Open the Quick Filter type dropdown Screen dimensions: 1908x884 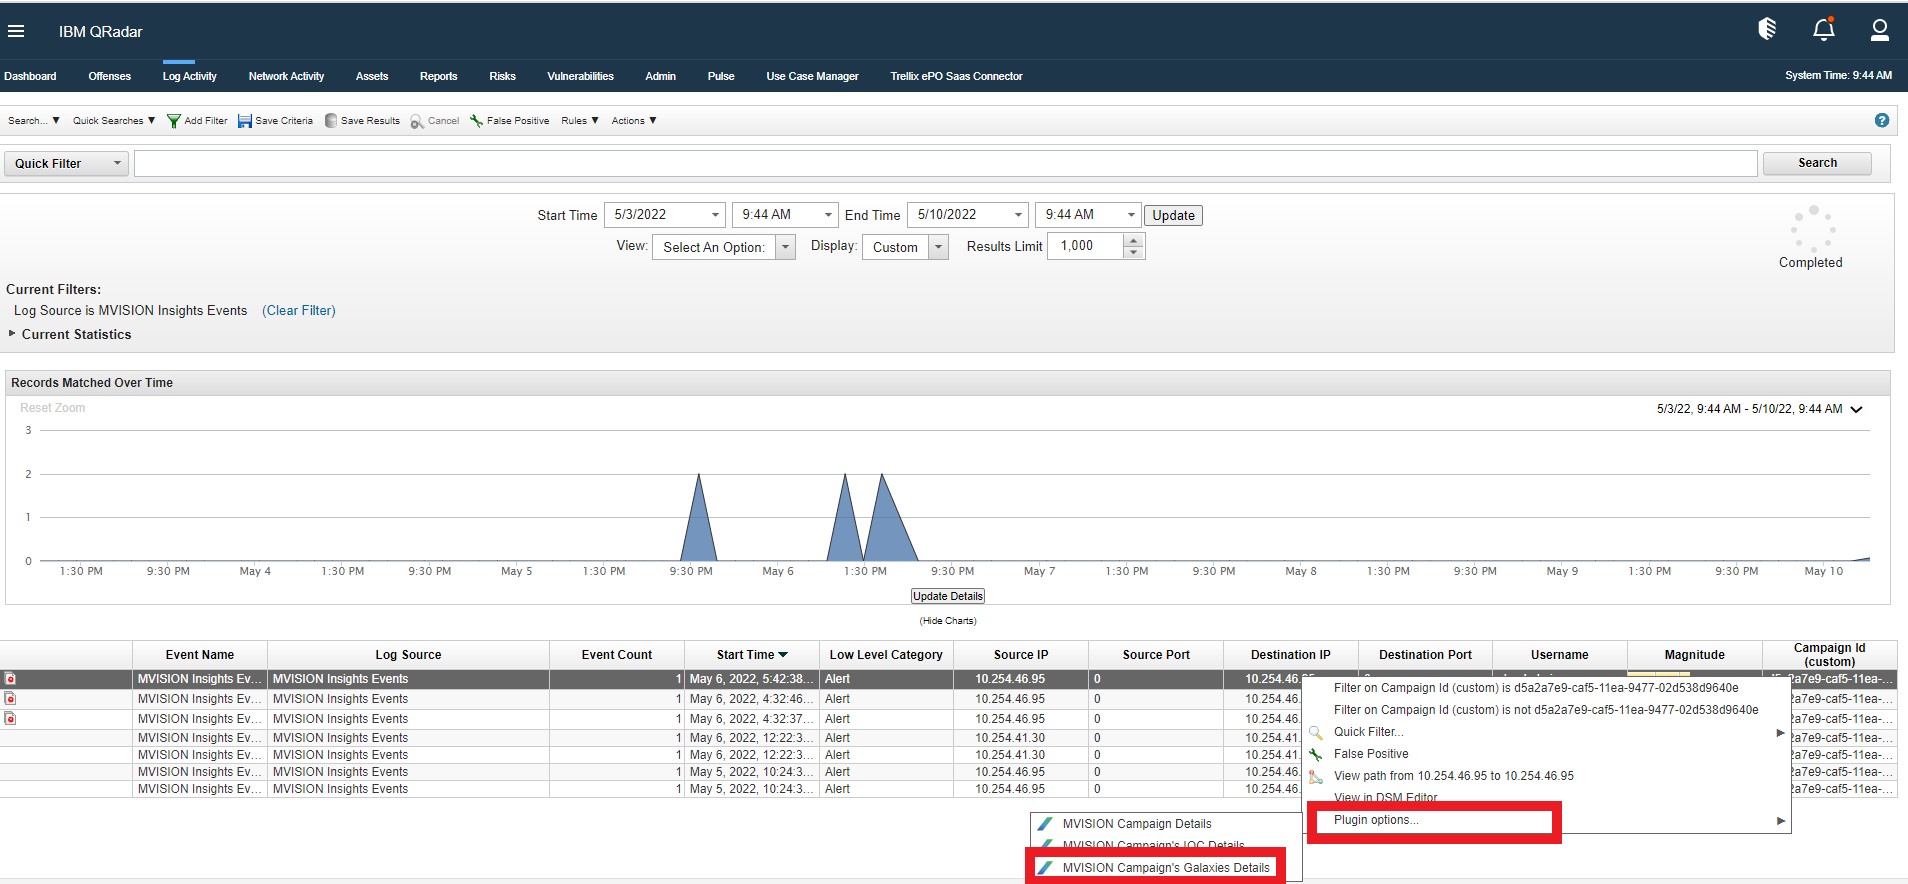[x=67, y=164]
